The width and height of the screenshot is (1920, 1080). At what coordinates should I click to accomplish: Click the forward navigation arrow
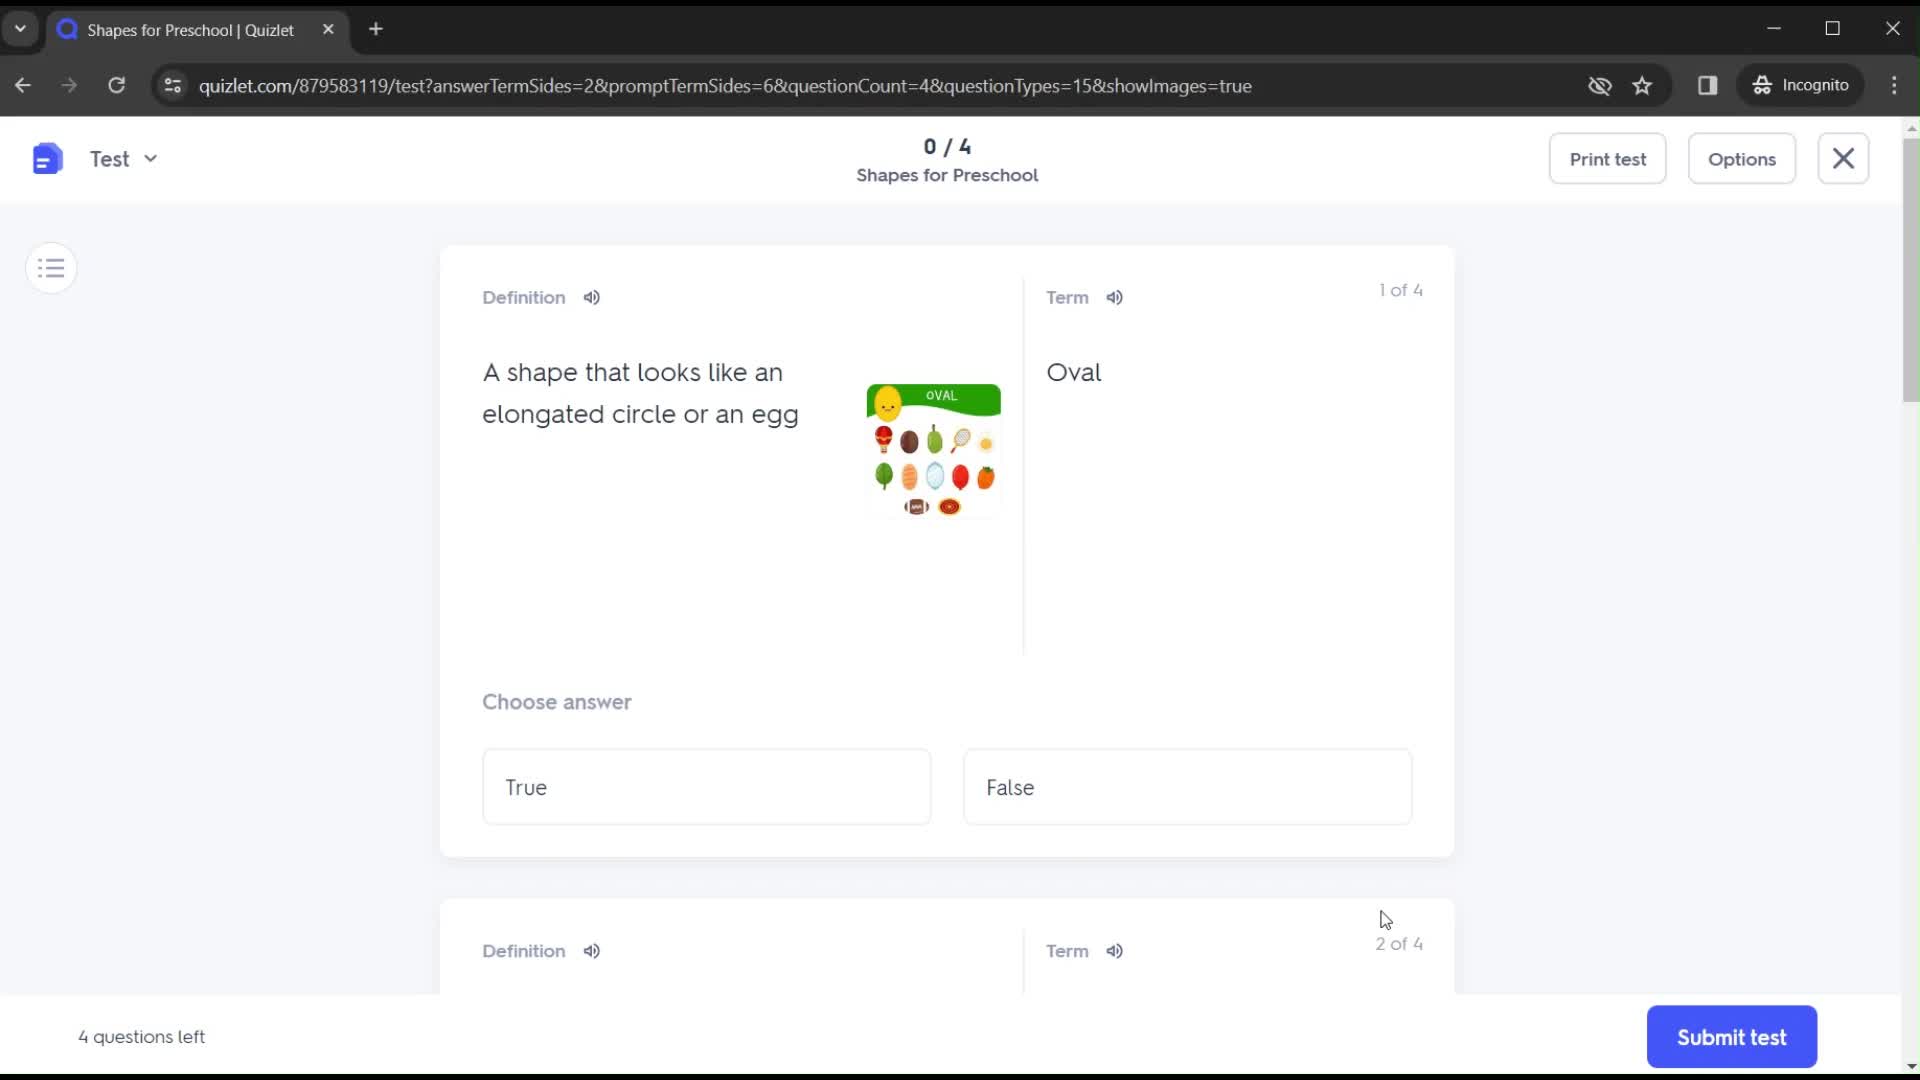pos(69,84)
